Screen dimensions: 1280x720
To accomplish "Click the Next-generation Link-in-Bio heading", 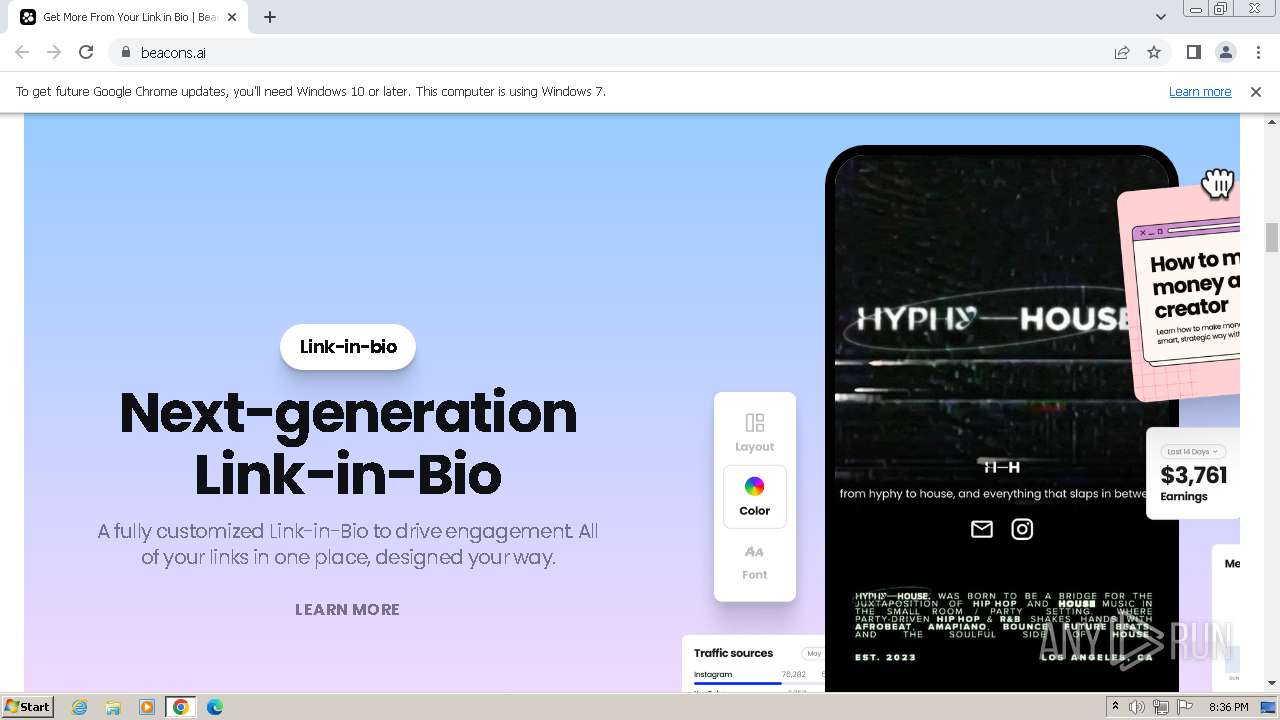I will 348,443.
